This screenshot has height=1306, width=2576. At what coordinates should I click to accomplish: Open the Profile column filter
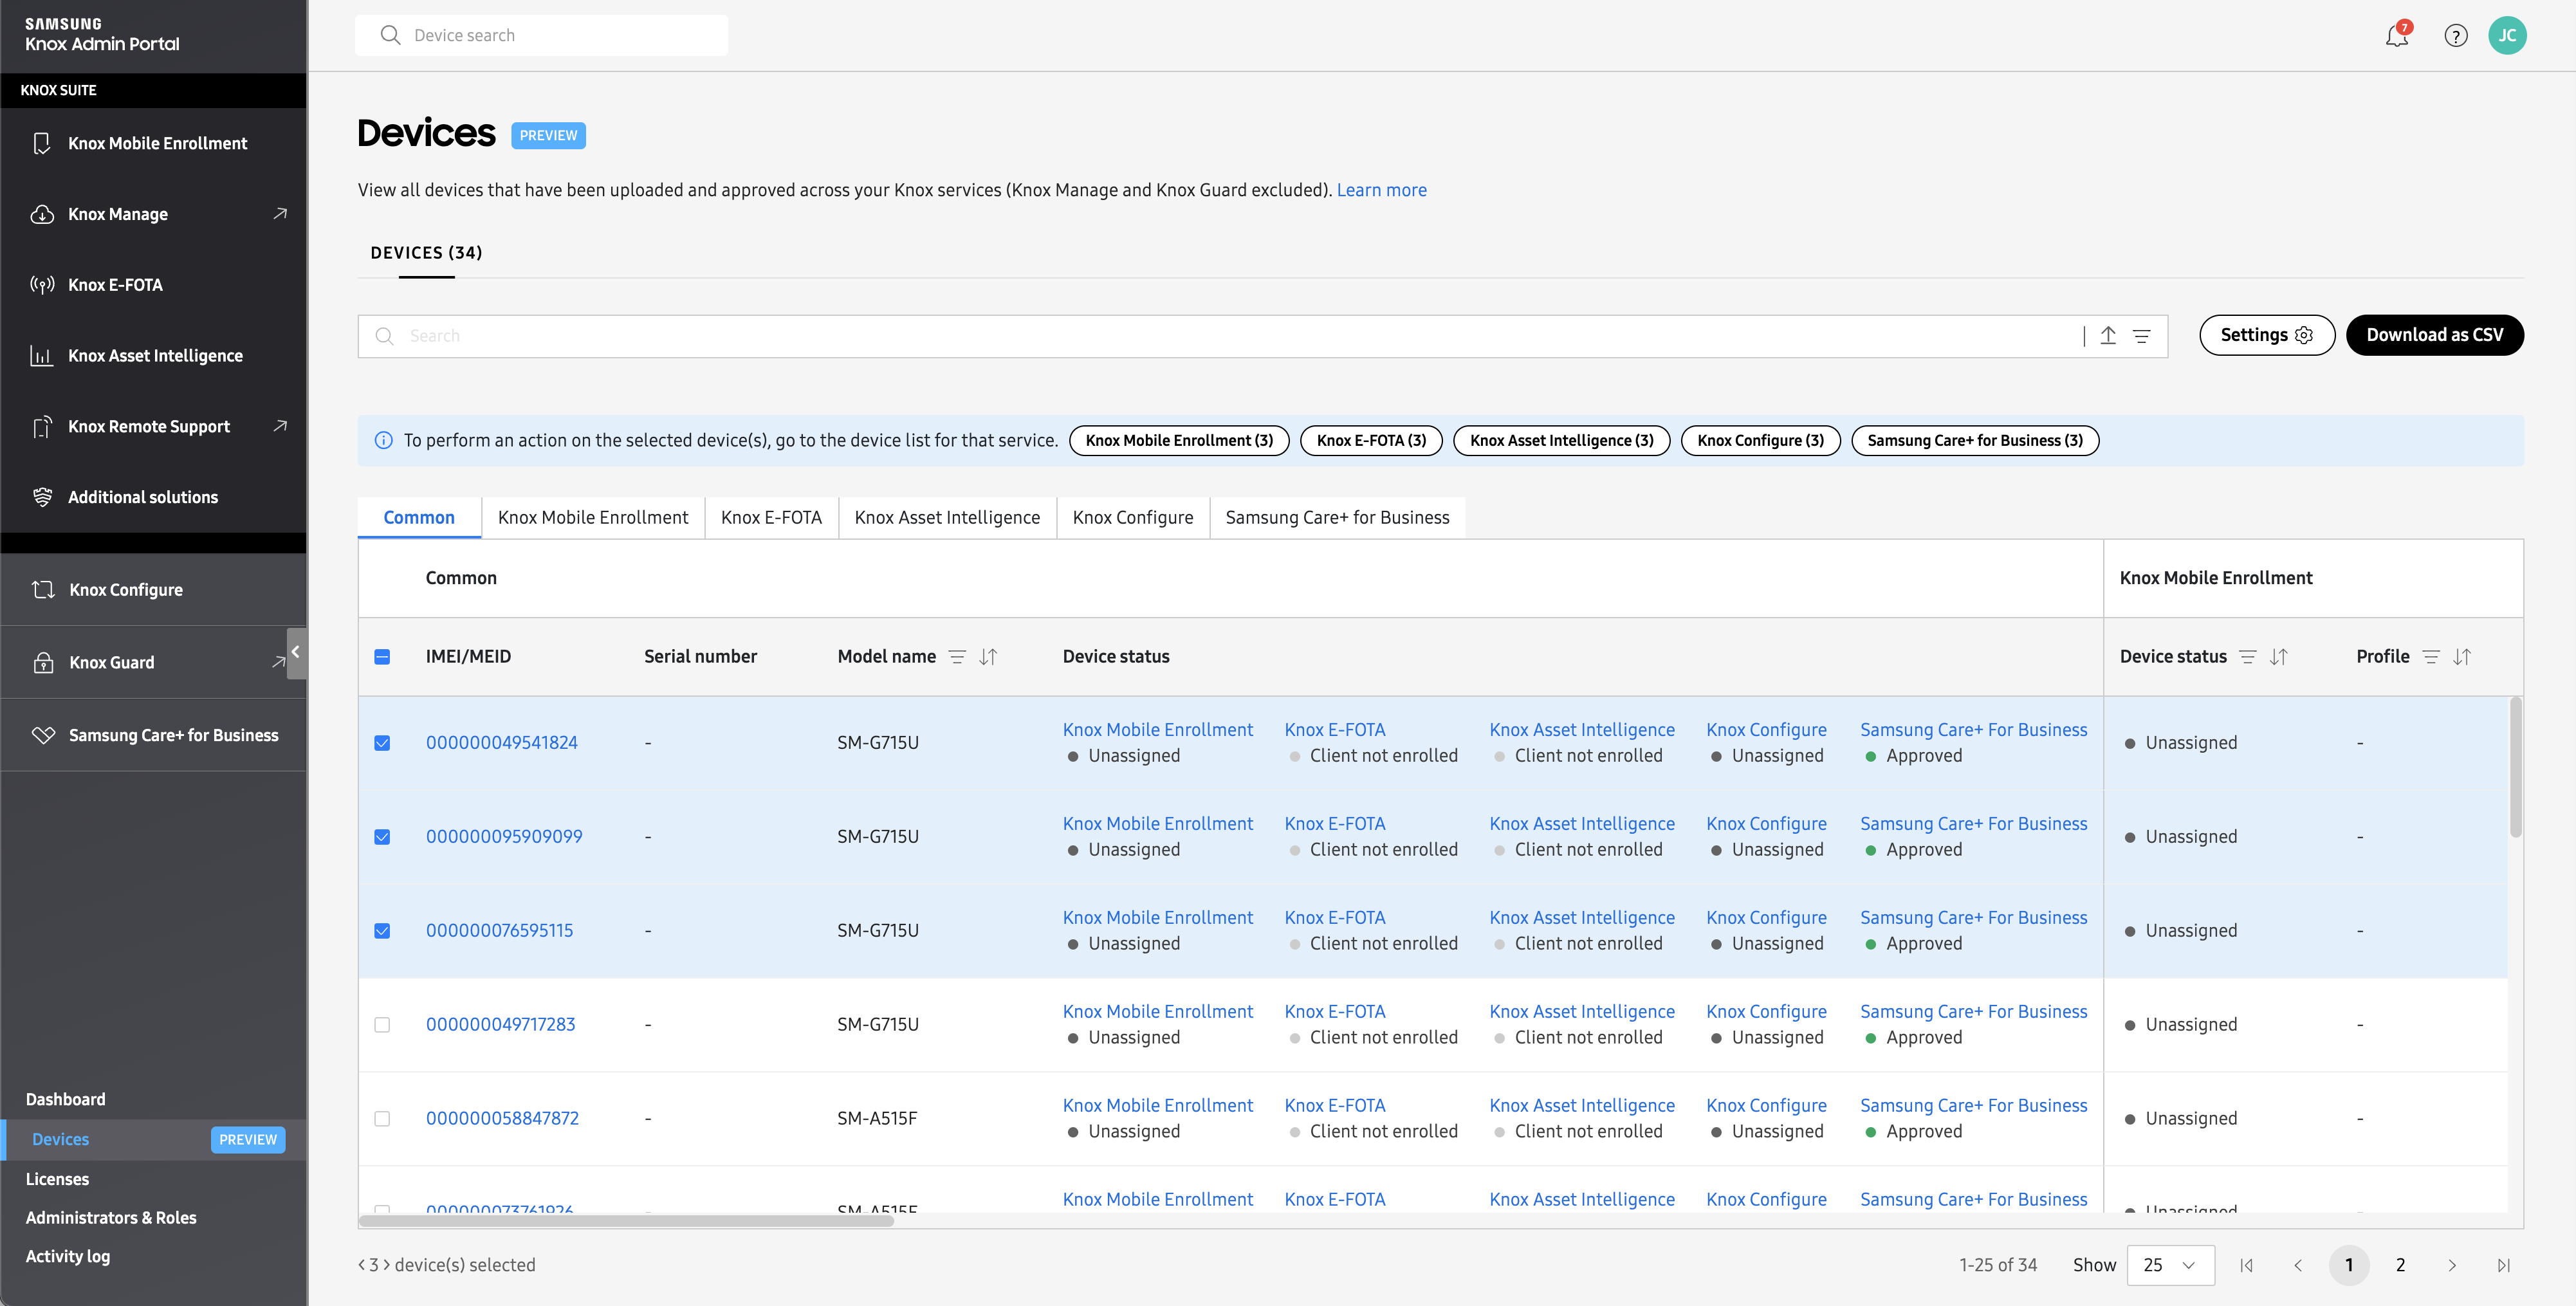point(2431,657)
